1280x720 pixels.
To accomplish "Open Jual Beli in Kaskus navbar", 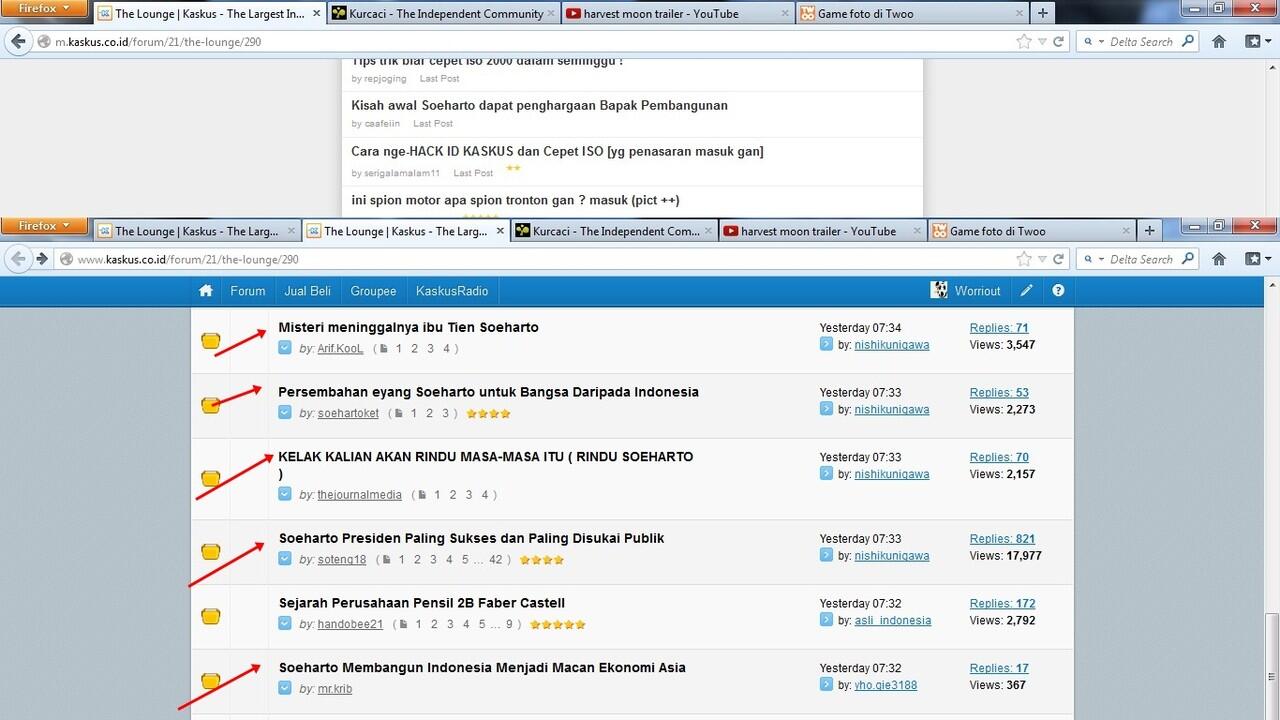I will click(307, 291).
